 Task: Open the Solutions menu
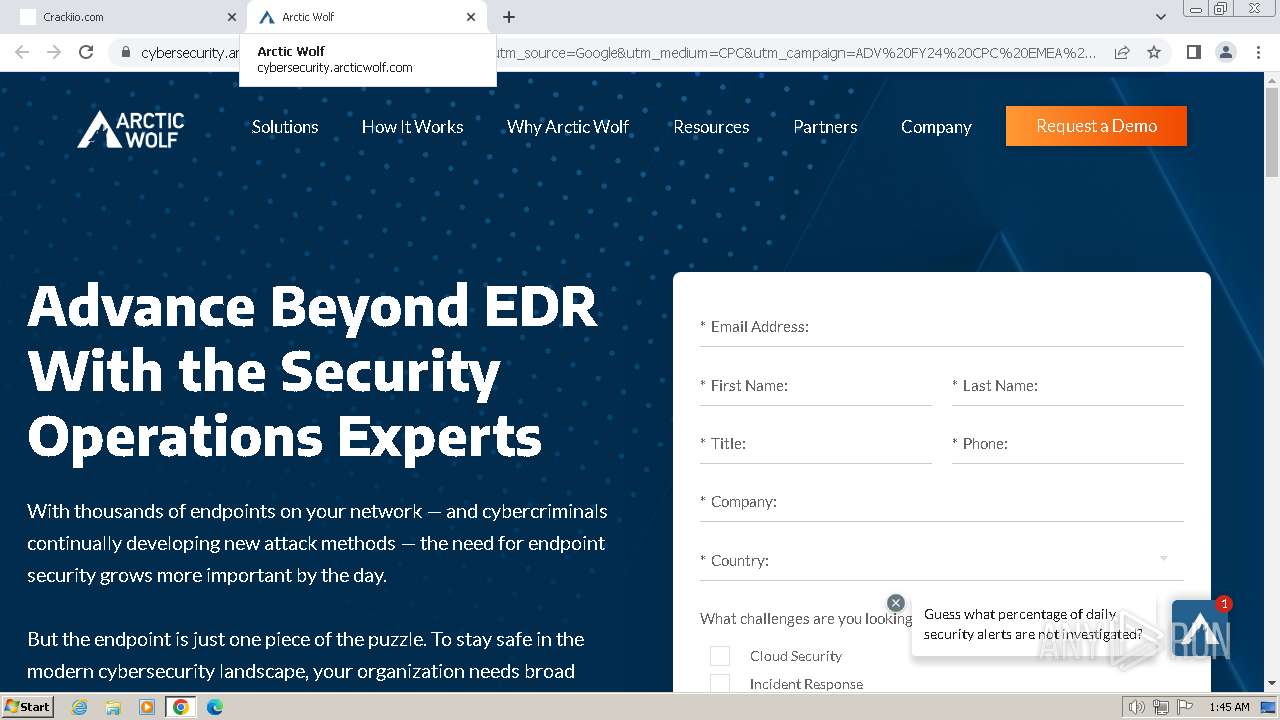point(285,127)
